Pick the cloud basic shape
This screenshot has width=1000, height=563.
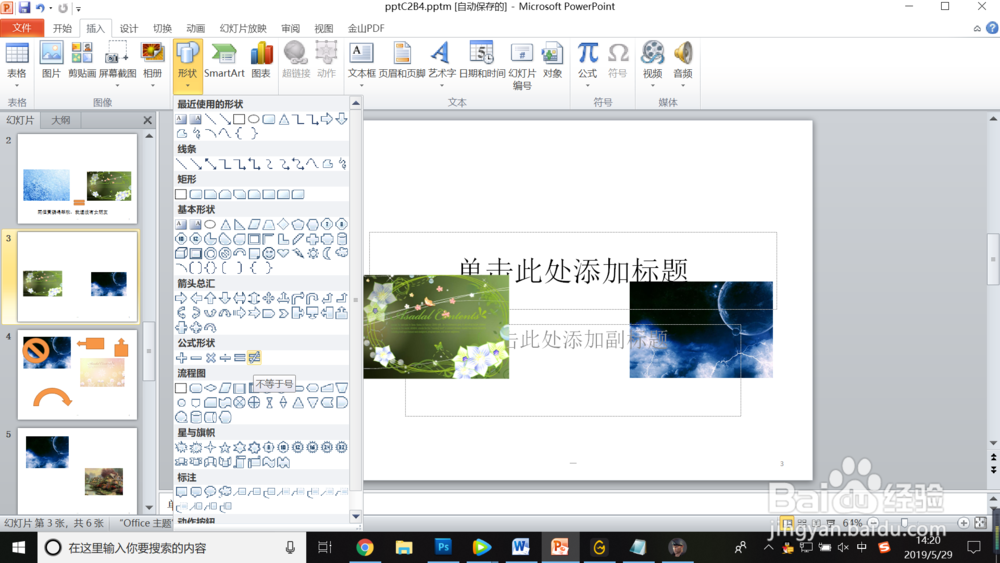tap(342, 253)
